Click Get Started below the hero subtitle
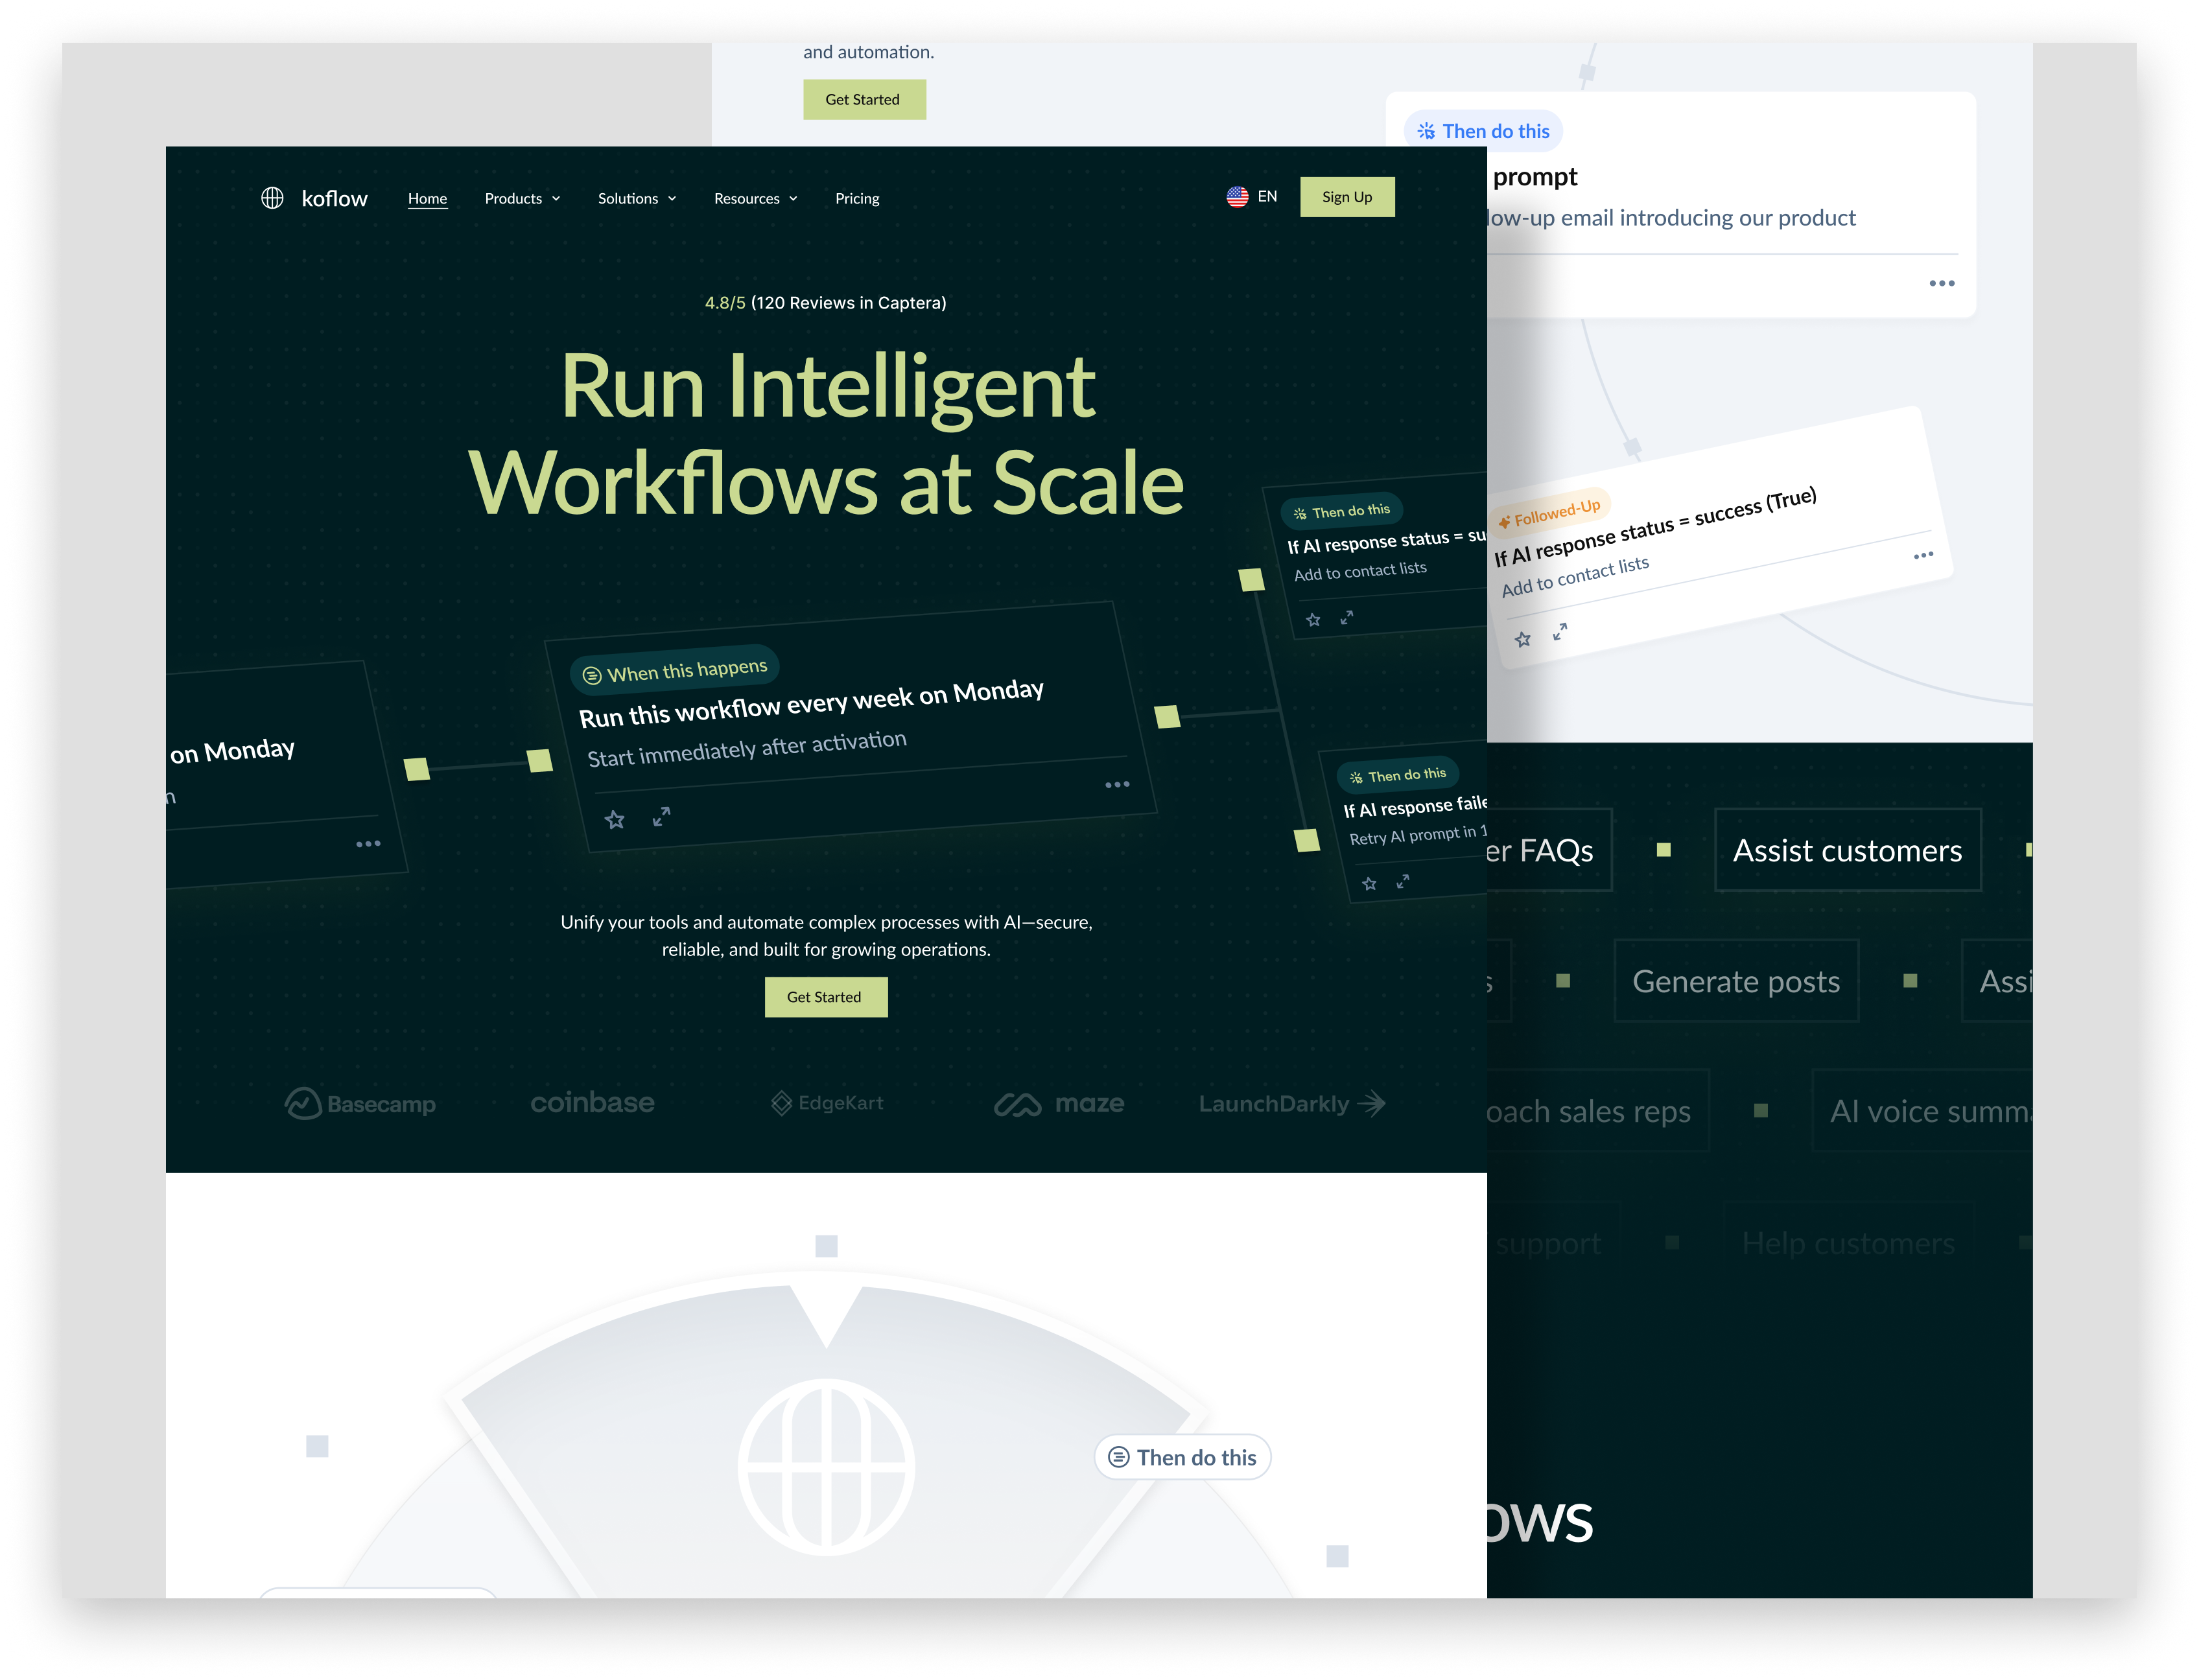This screenshot has height=1680, width=2199. [825, 997]
